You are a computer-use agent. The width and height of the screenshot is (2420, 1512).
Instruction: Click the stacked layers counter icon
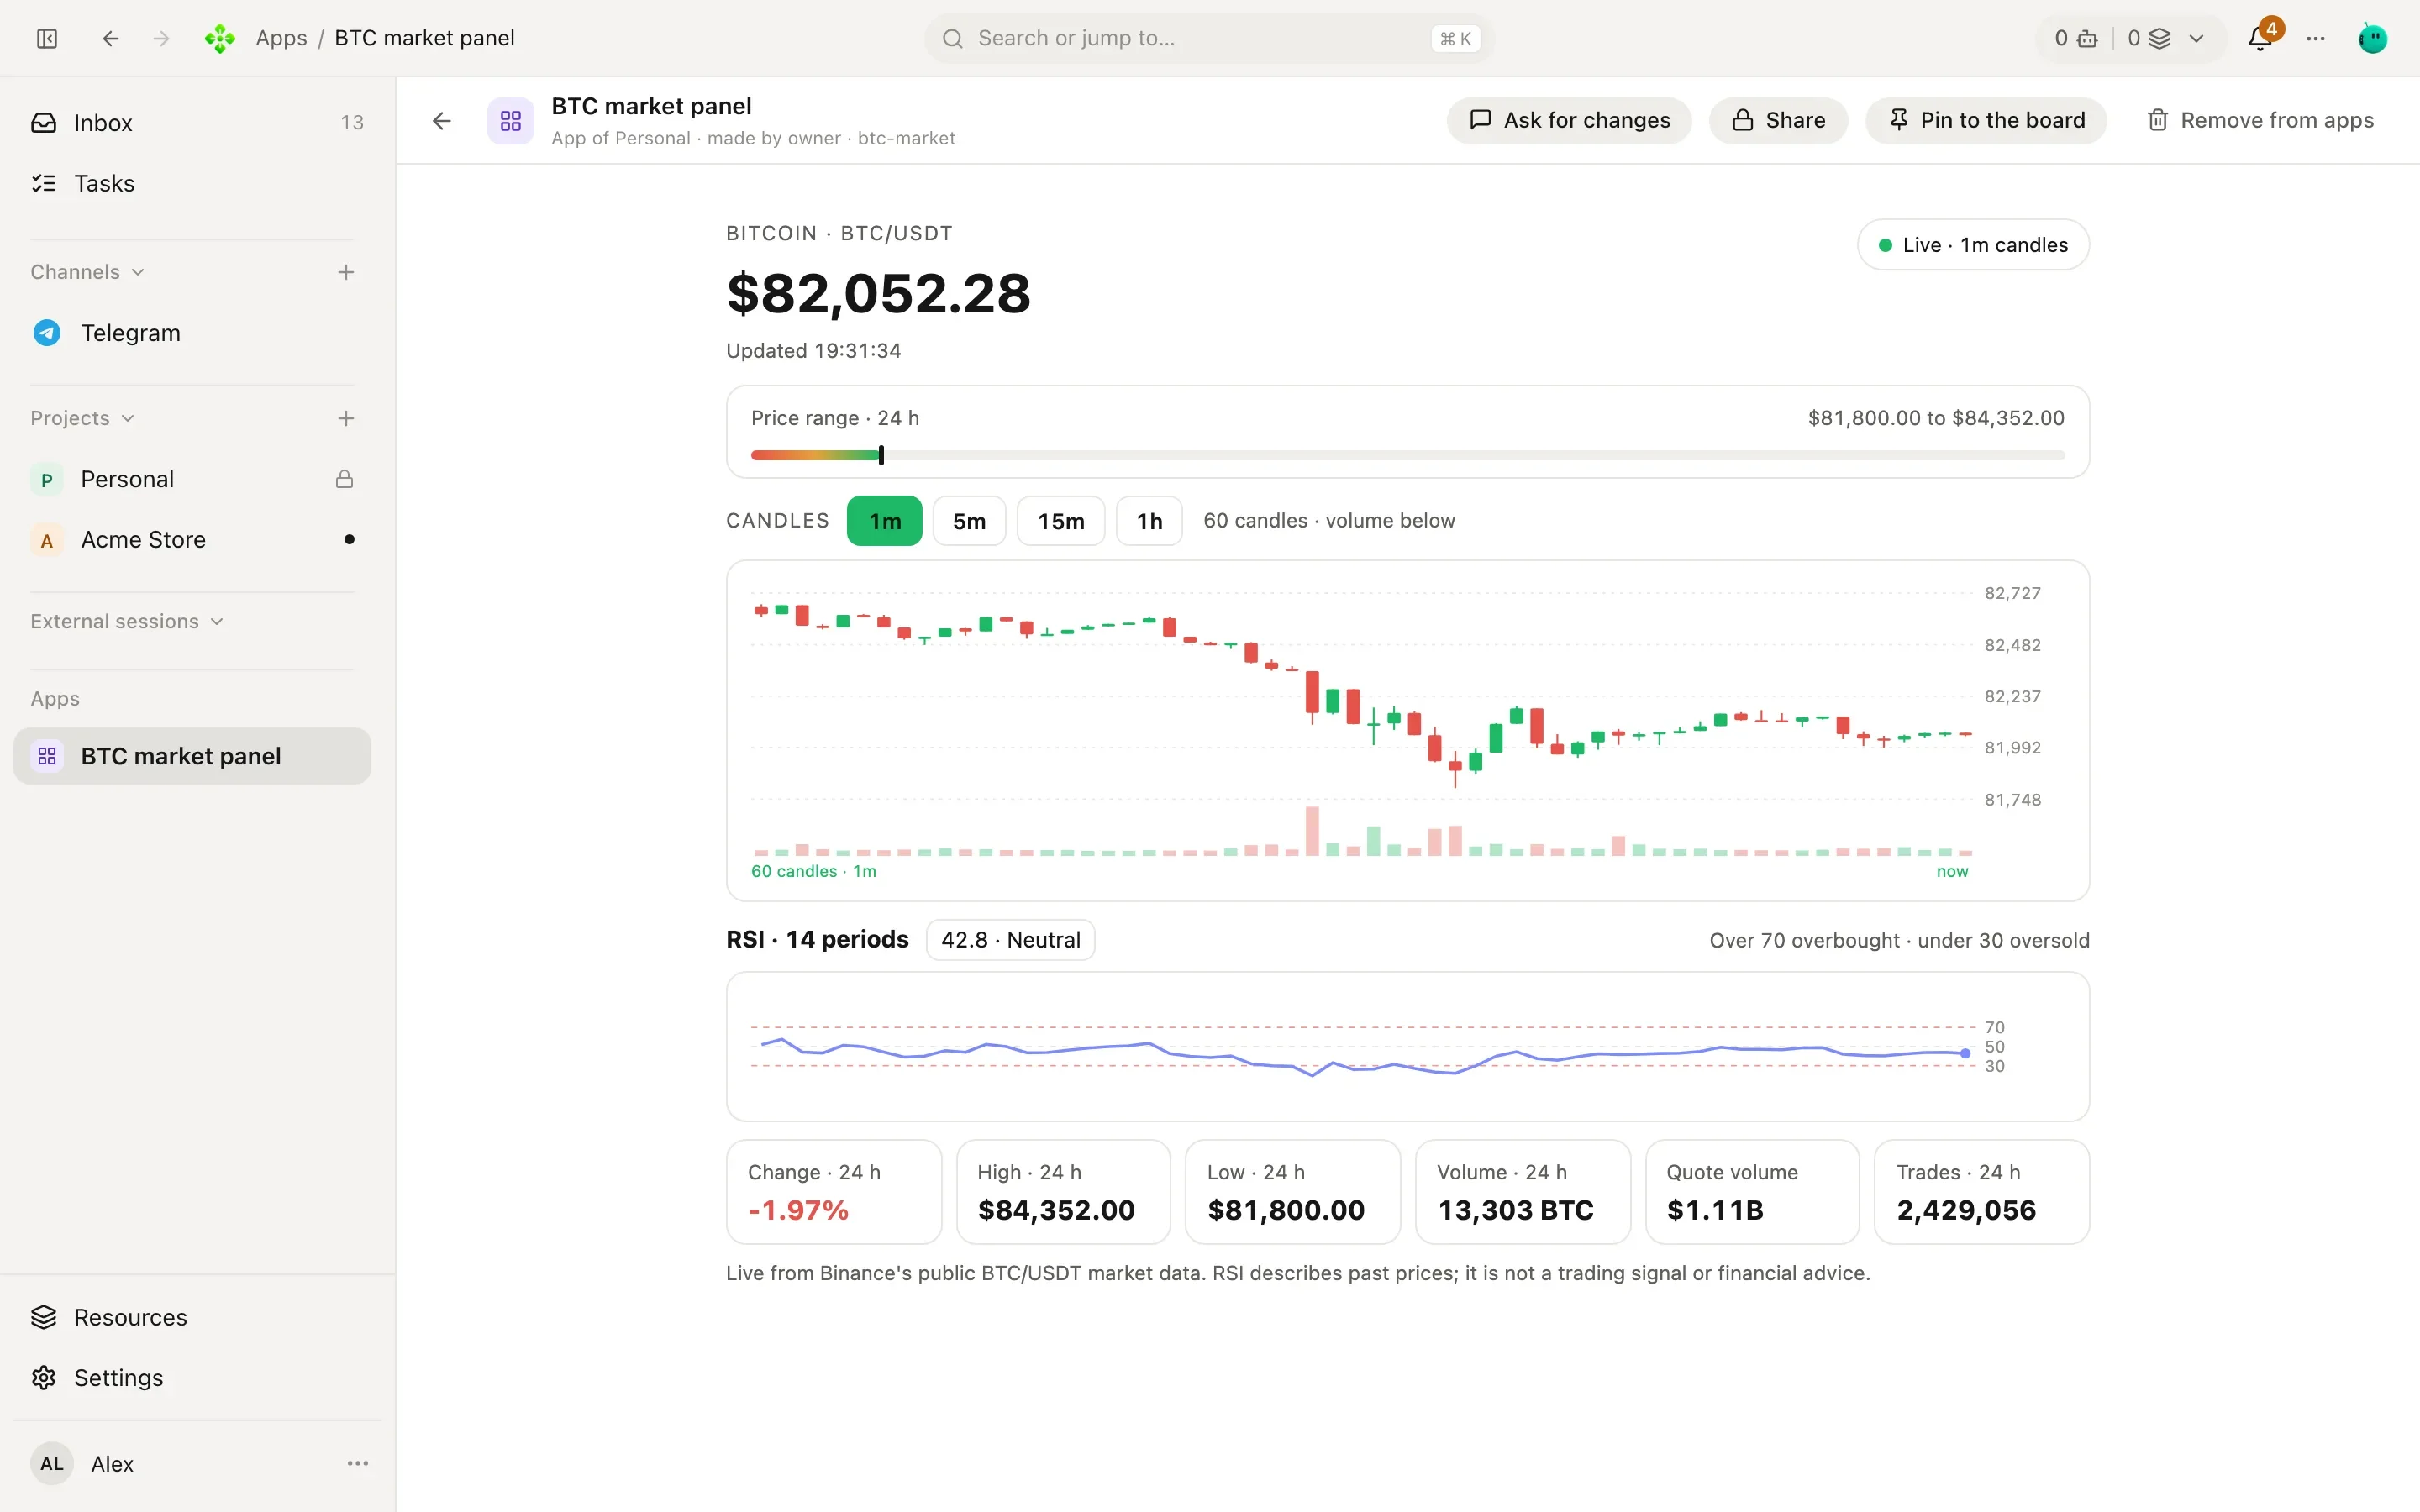click(x=2160, y=38)
